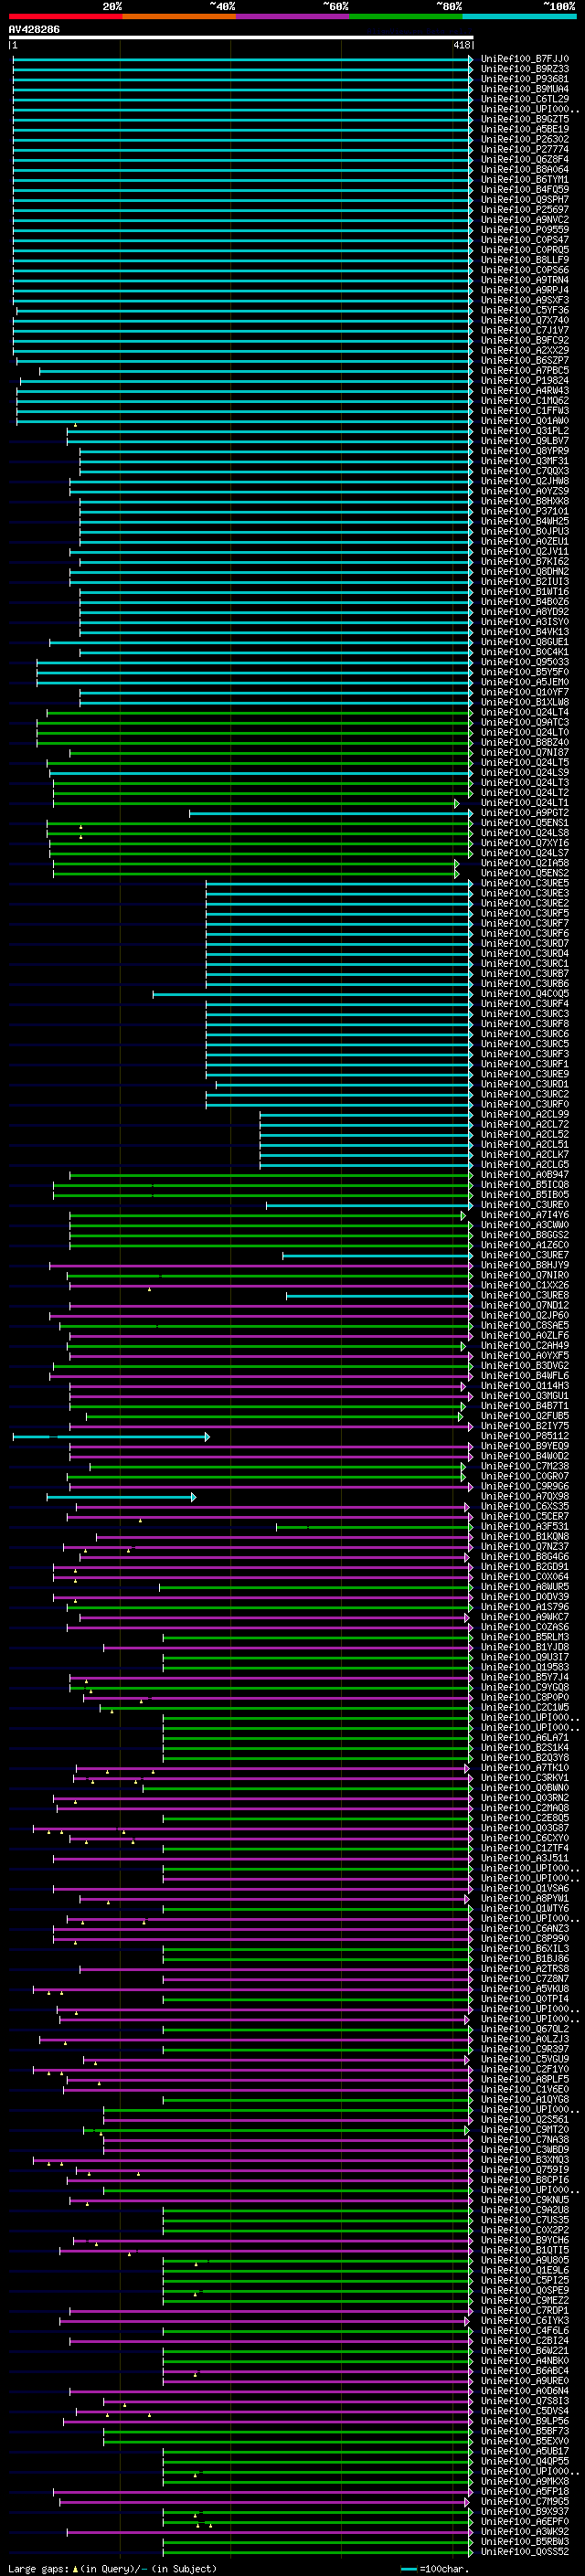
Task: Click the label UniRef100_Q5ENS2
Action: pos(524,873)
